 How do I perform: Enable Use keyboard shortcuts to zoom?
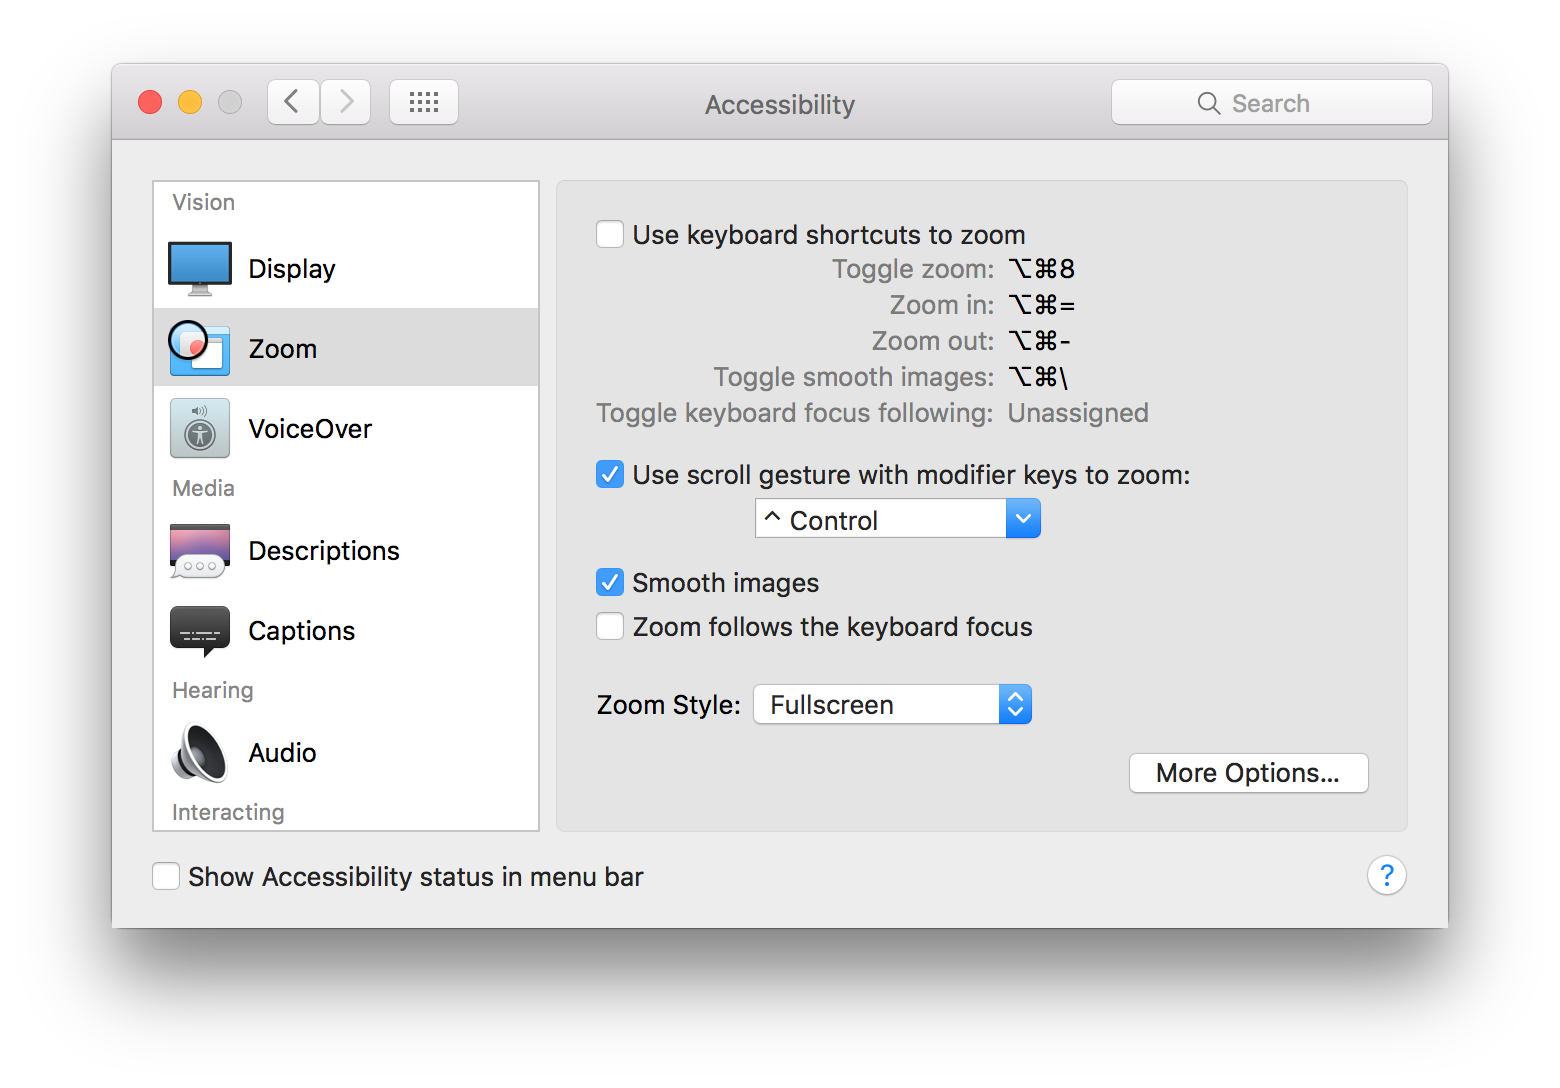610,235
